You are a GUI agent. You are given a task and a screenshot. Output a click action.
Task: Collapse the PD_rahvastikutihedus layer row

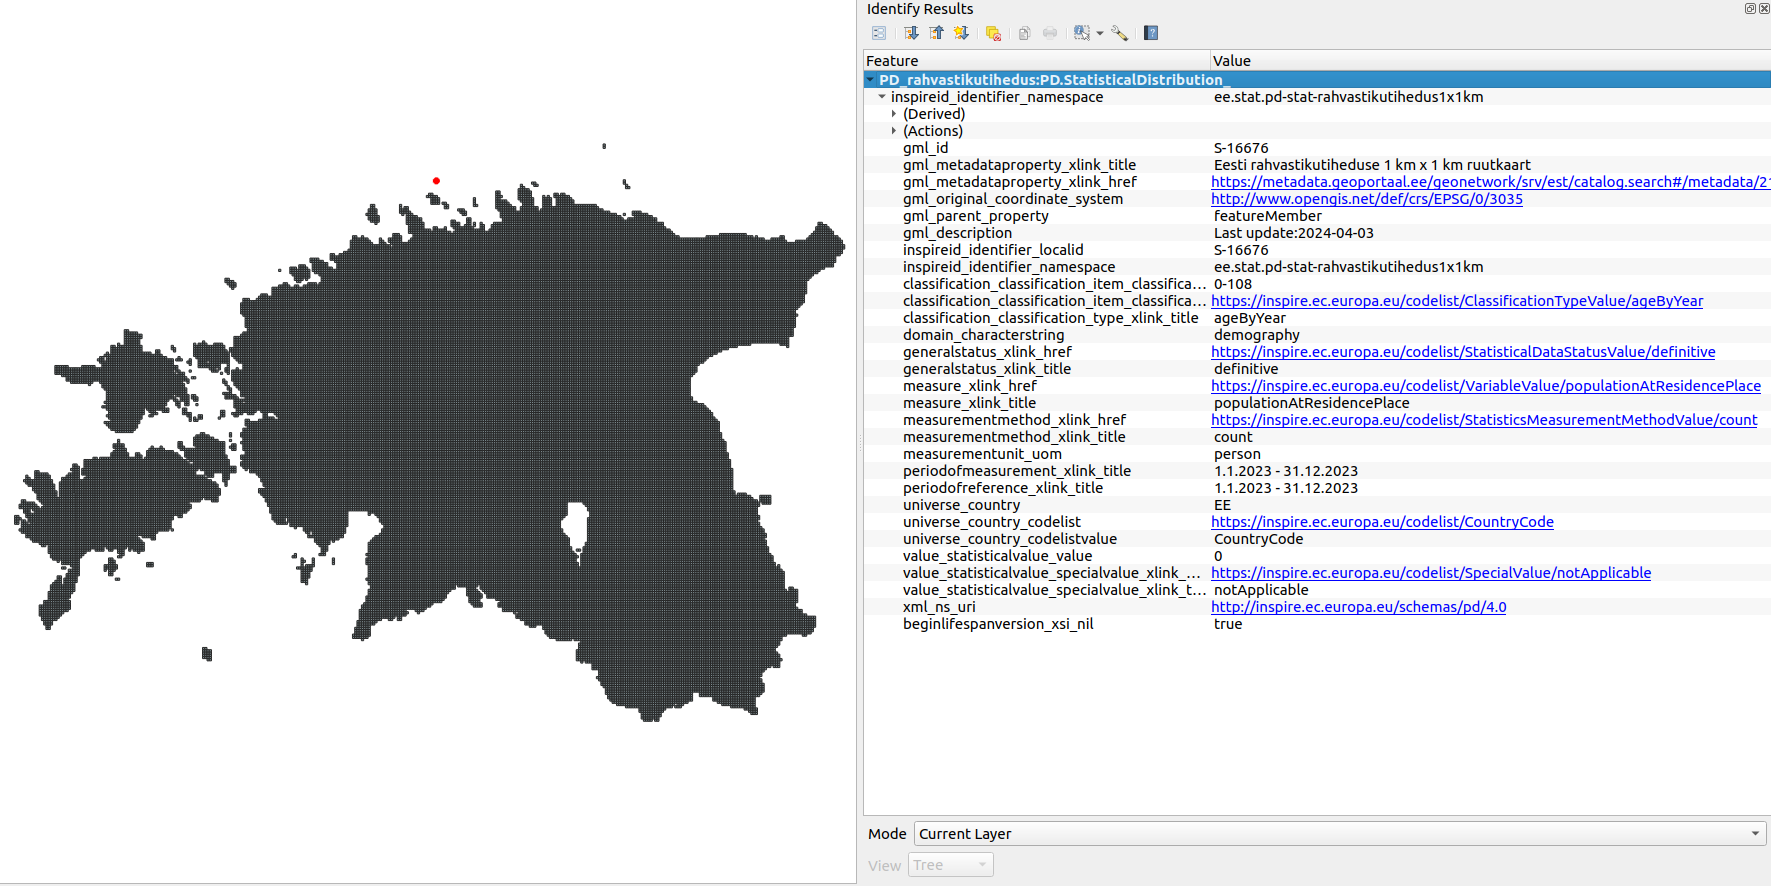coord(871,80)
